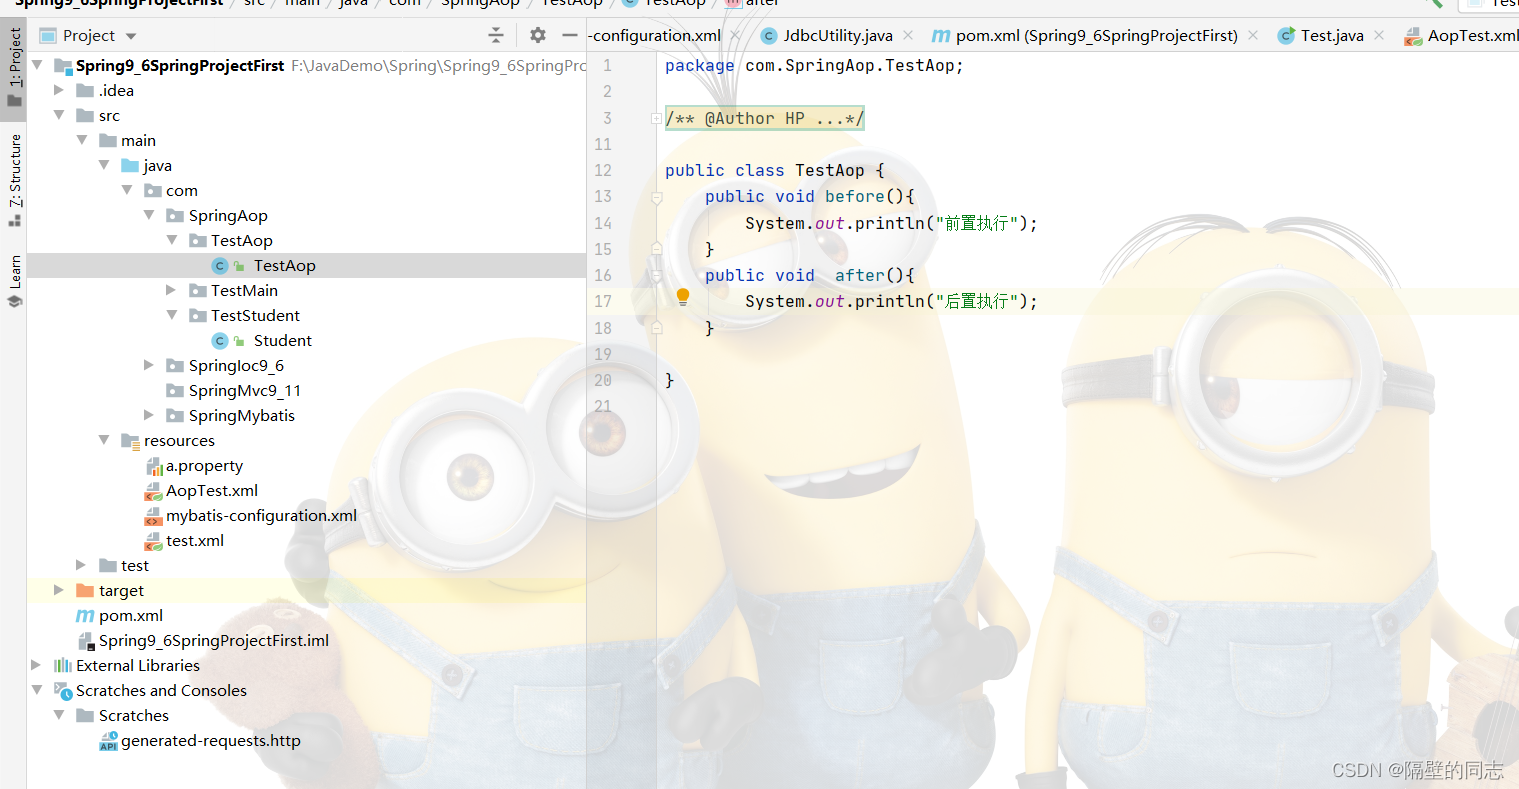Click on line number 20 in gutter
This screenshot has height=789, width=1519.
[603, 380]
